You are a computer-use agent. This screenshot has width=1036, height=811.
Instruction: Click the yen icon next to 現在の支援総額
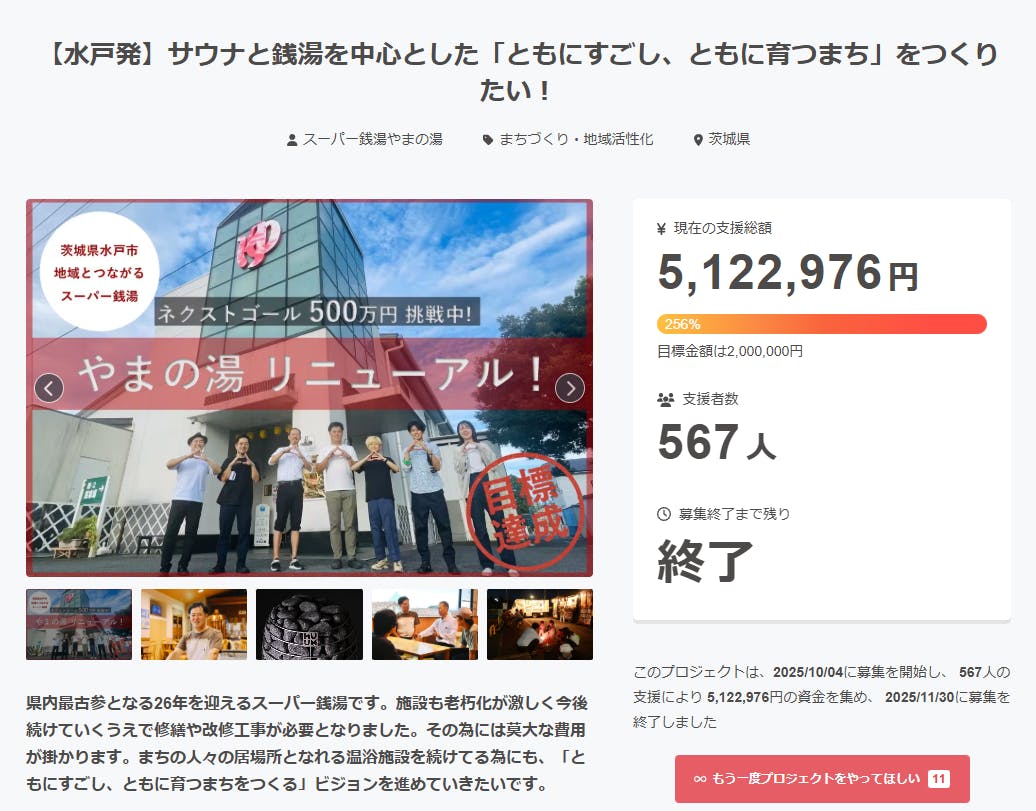click(662, 229)
